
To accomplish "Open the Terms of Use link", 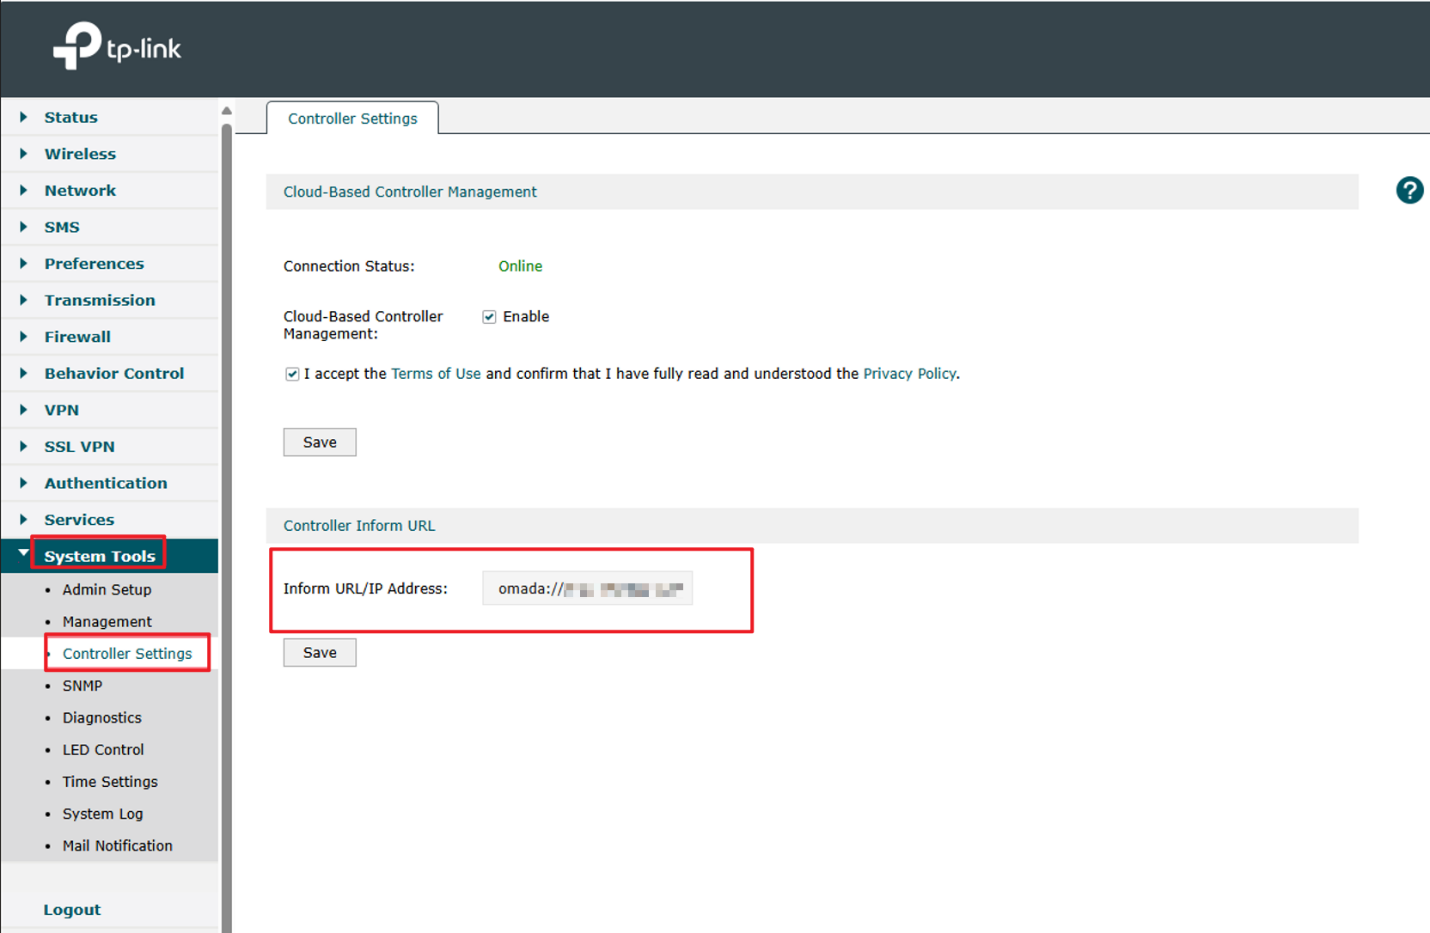I will pos(435,374).
